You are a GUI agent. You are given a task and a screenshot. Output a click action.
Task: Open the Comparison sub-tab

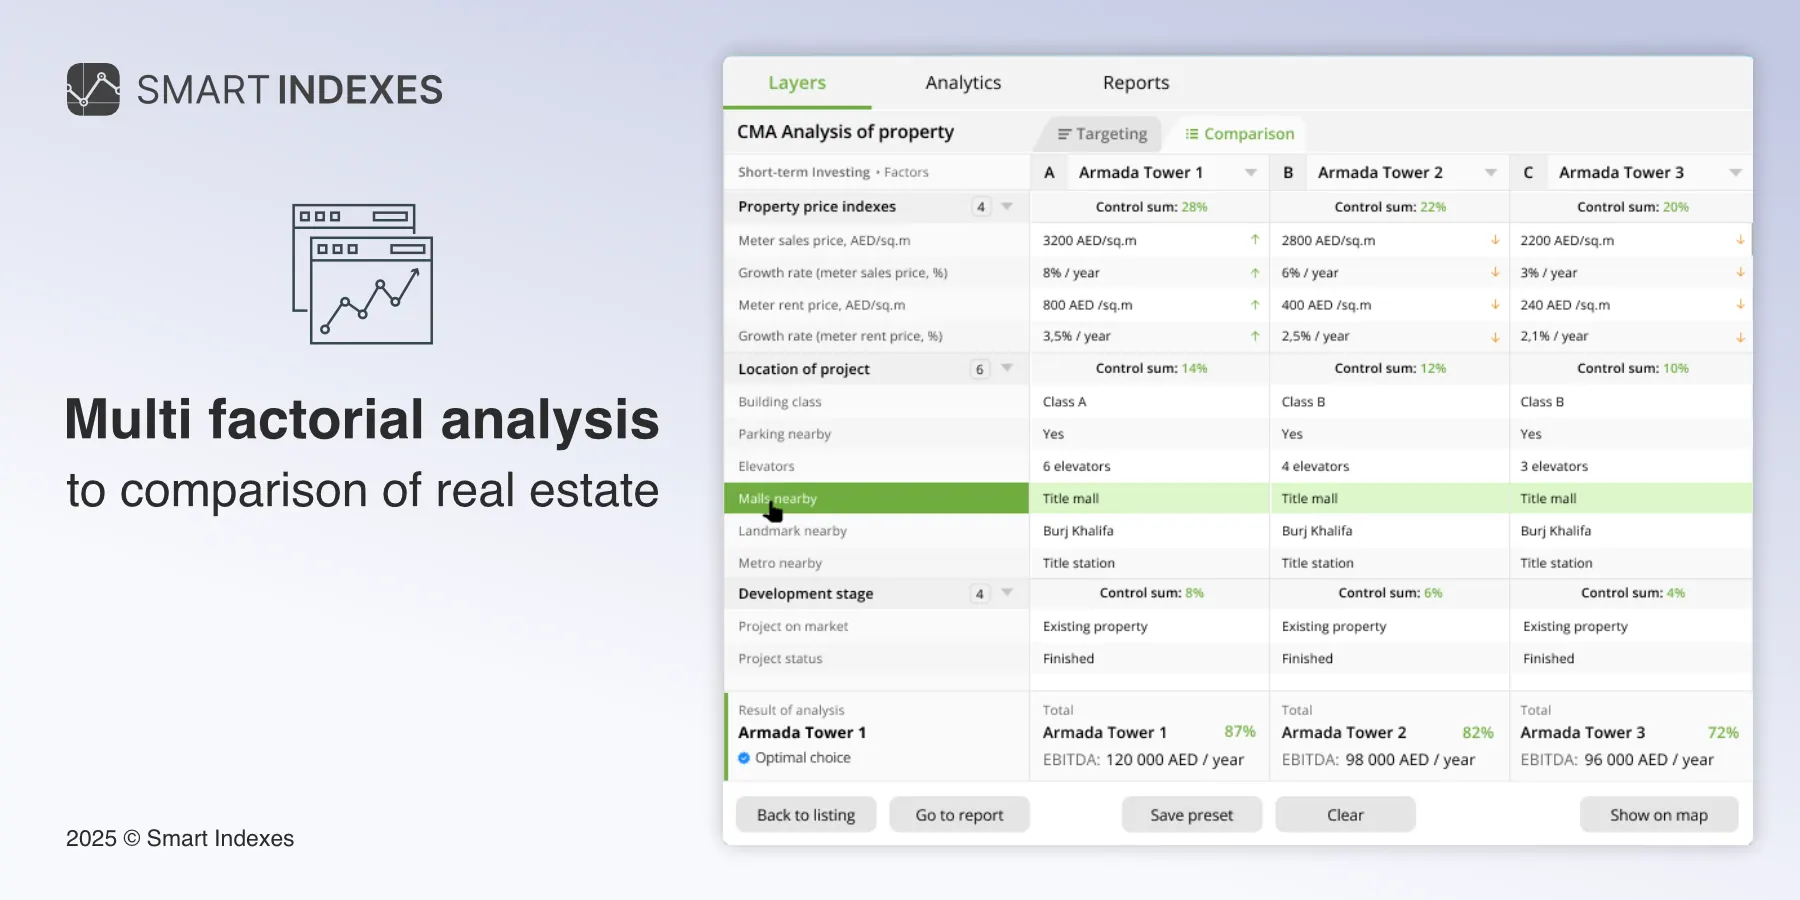point(1239,134)
